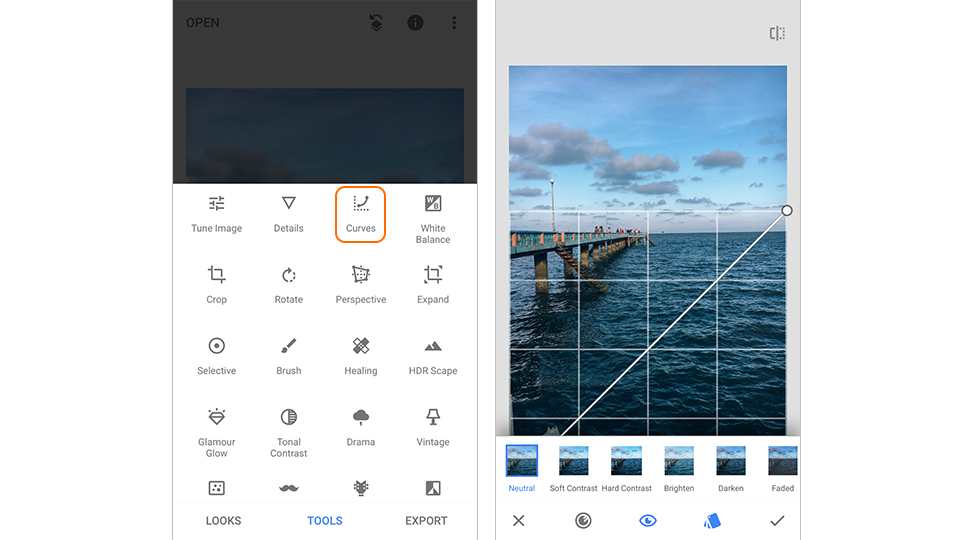
Task: Switch to the TOOLS tab
Action: tap(324, 520)
